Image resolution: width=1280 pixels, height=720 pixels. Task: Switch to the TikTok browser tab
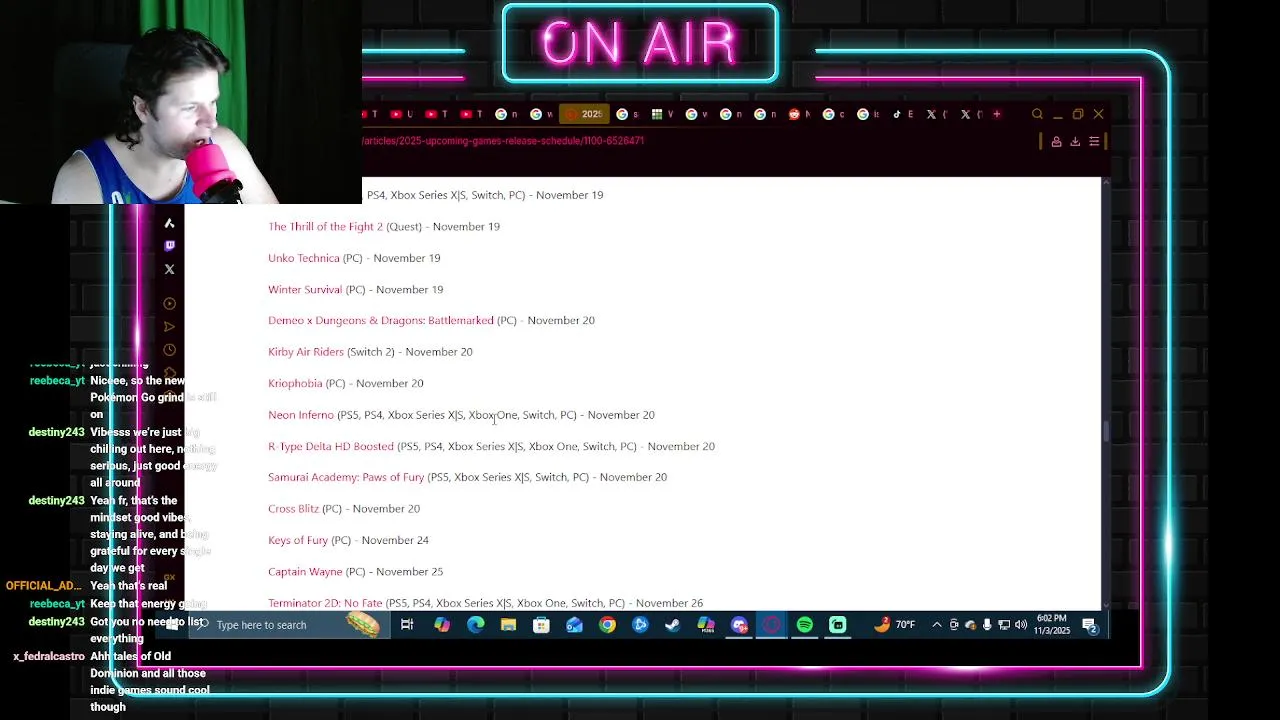tap(902, 114)
